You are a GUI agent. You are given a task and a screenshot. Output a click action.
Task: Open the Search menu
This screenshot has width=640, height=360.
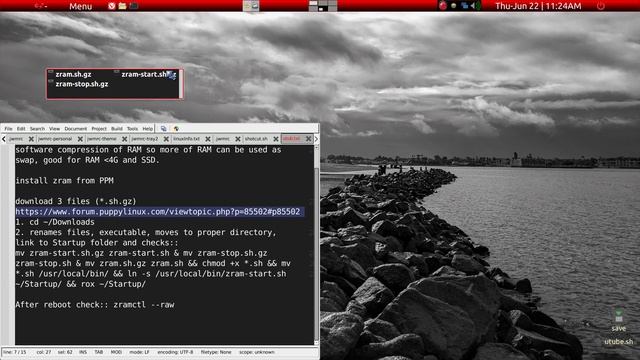37,129
